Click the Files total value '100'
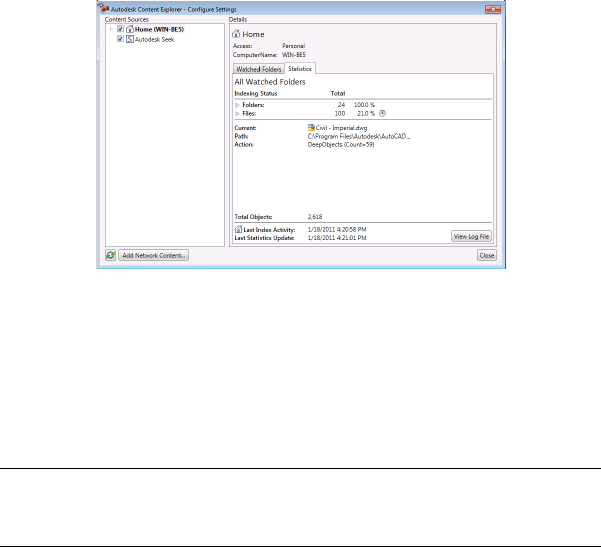This screenshot has height=547, width=601. [340, 113]
